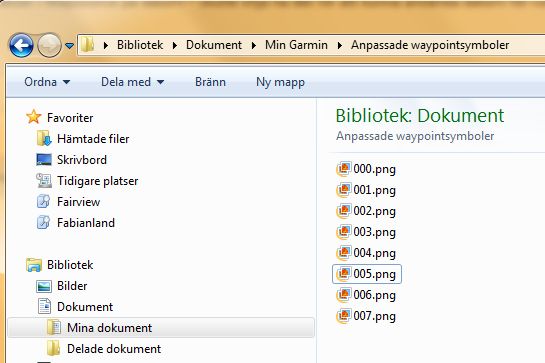This screenshot has height=363, width=545.
Task: Select Dokument library in tree
Action: (85, 307)
